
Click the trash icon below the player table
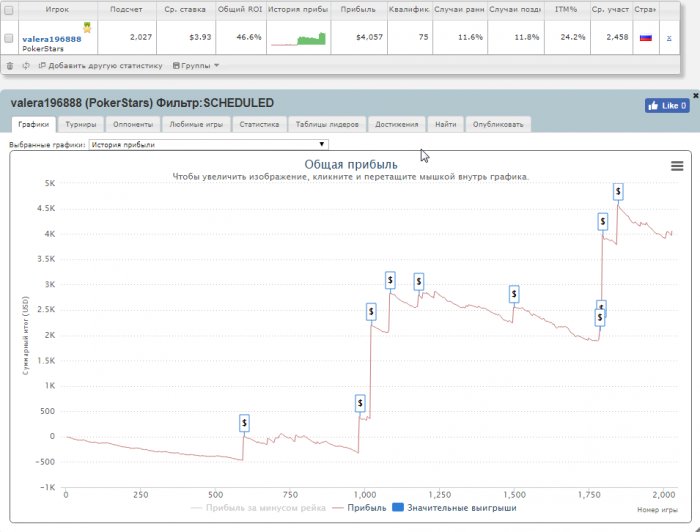coord(10,66)
